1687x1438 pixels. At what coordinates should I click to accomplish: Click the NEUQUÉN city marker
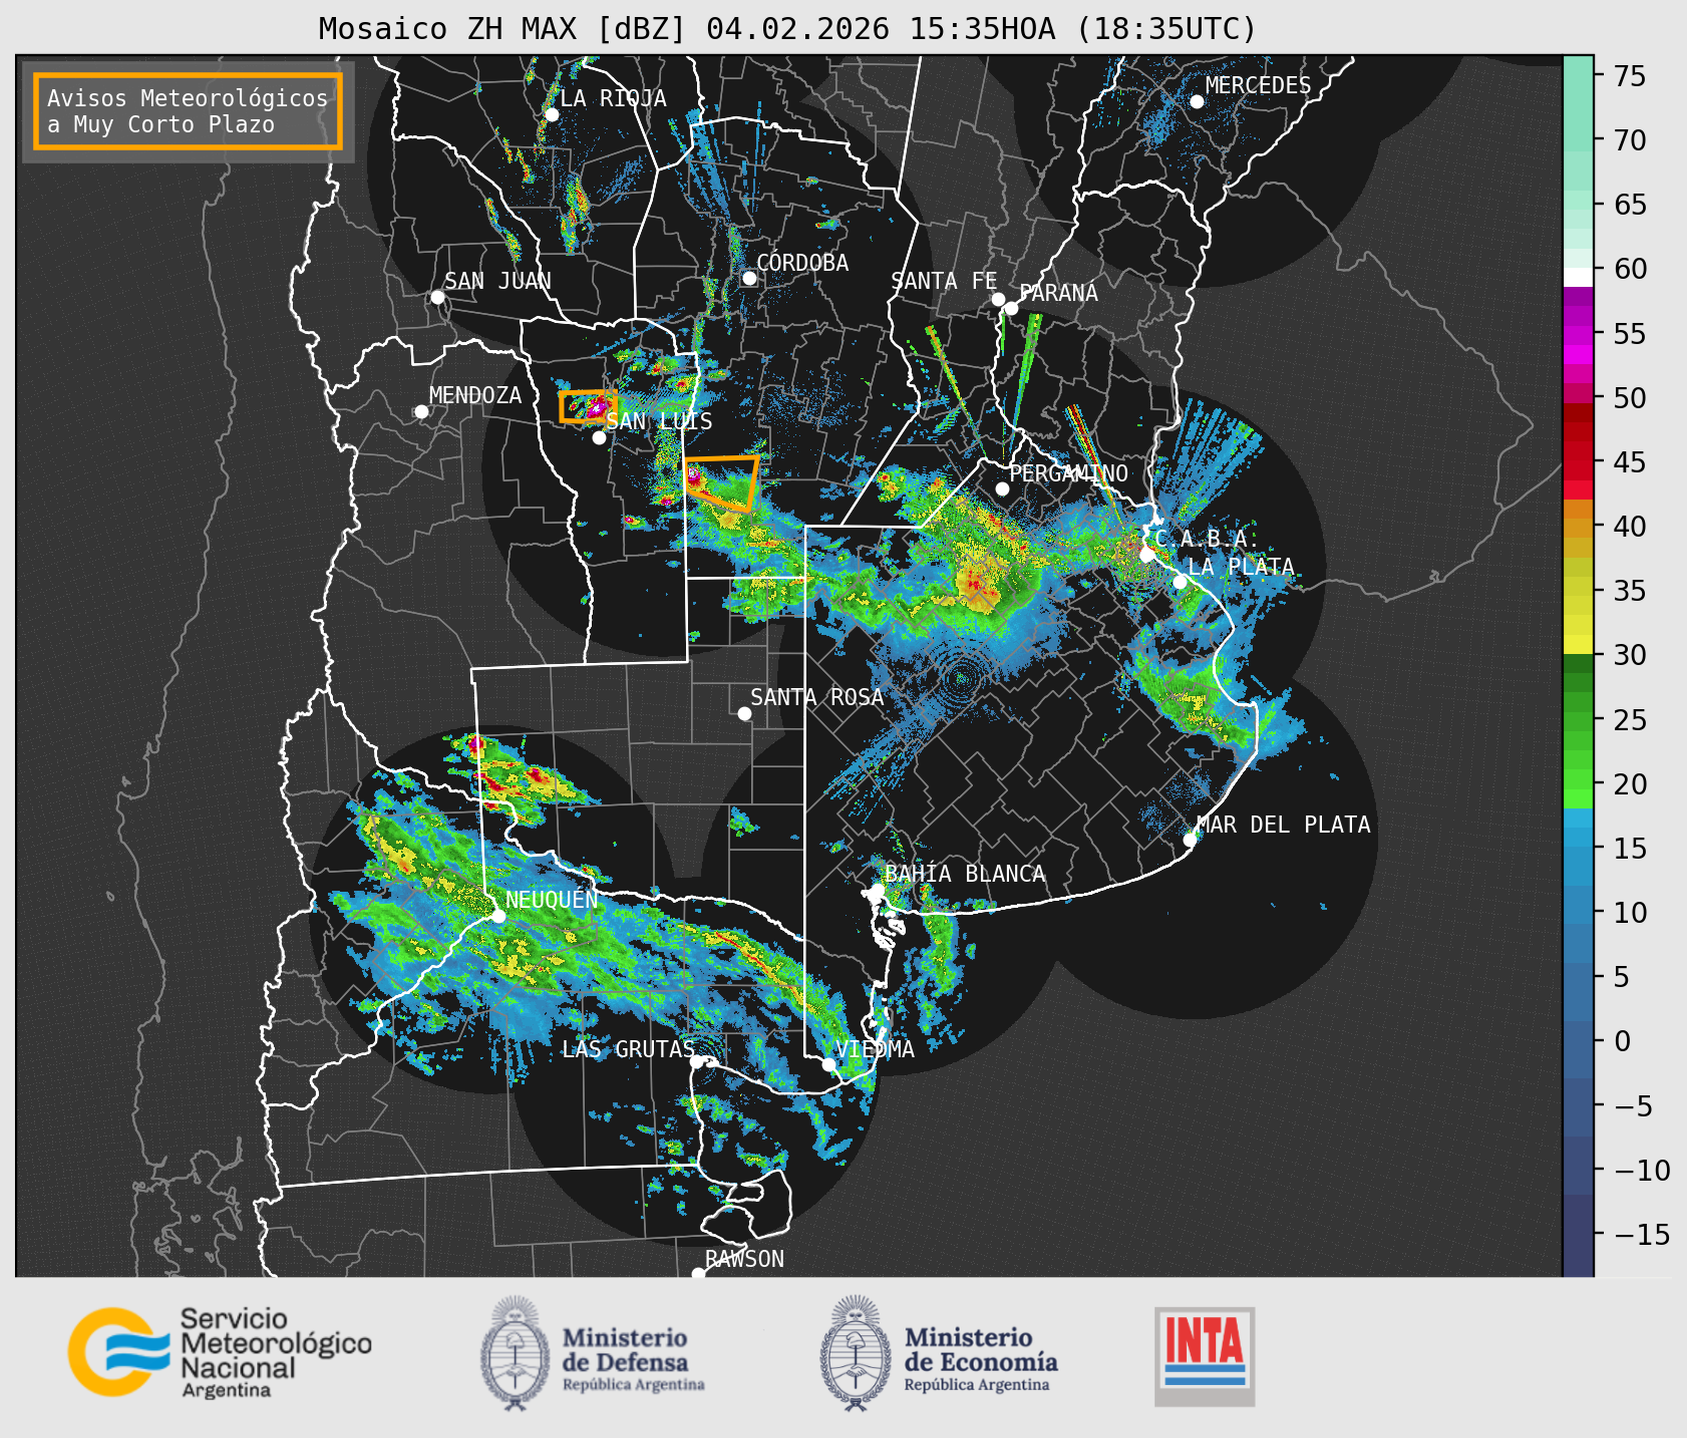[x=499, y=915]
